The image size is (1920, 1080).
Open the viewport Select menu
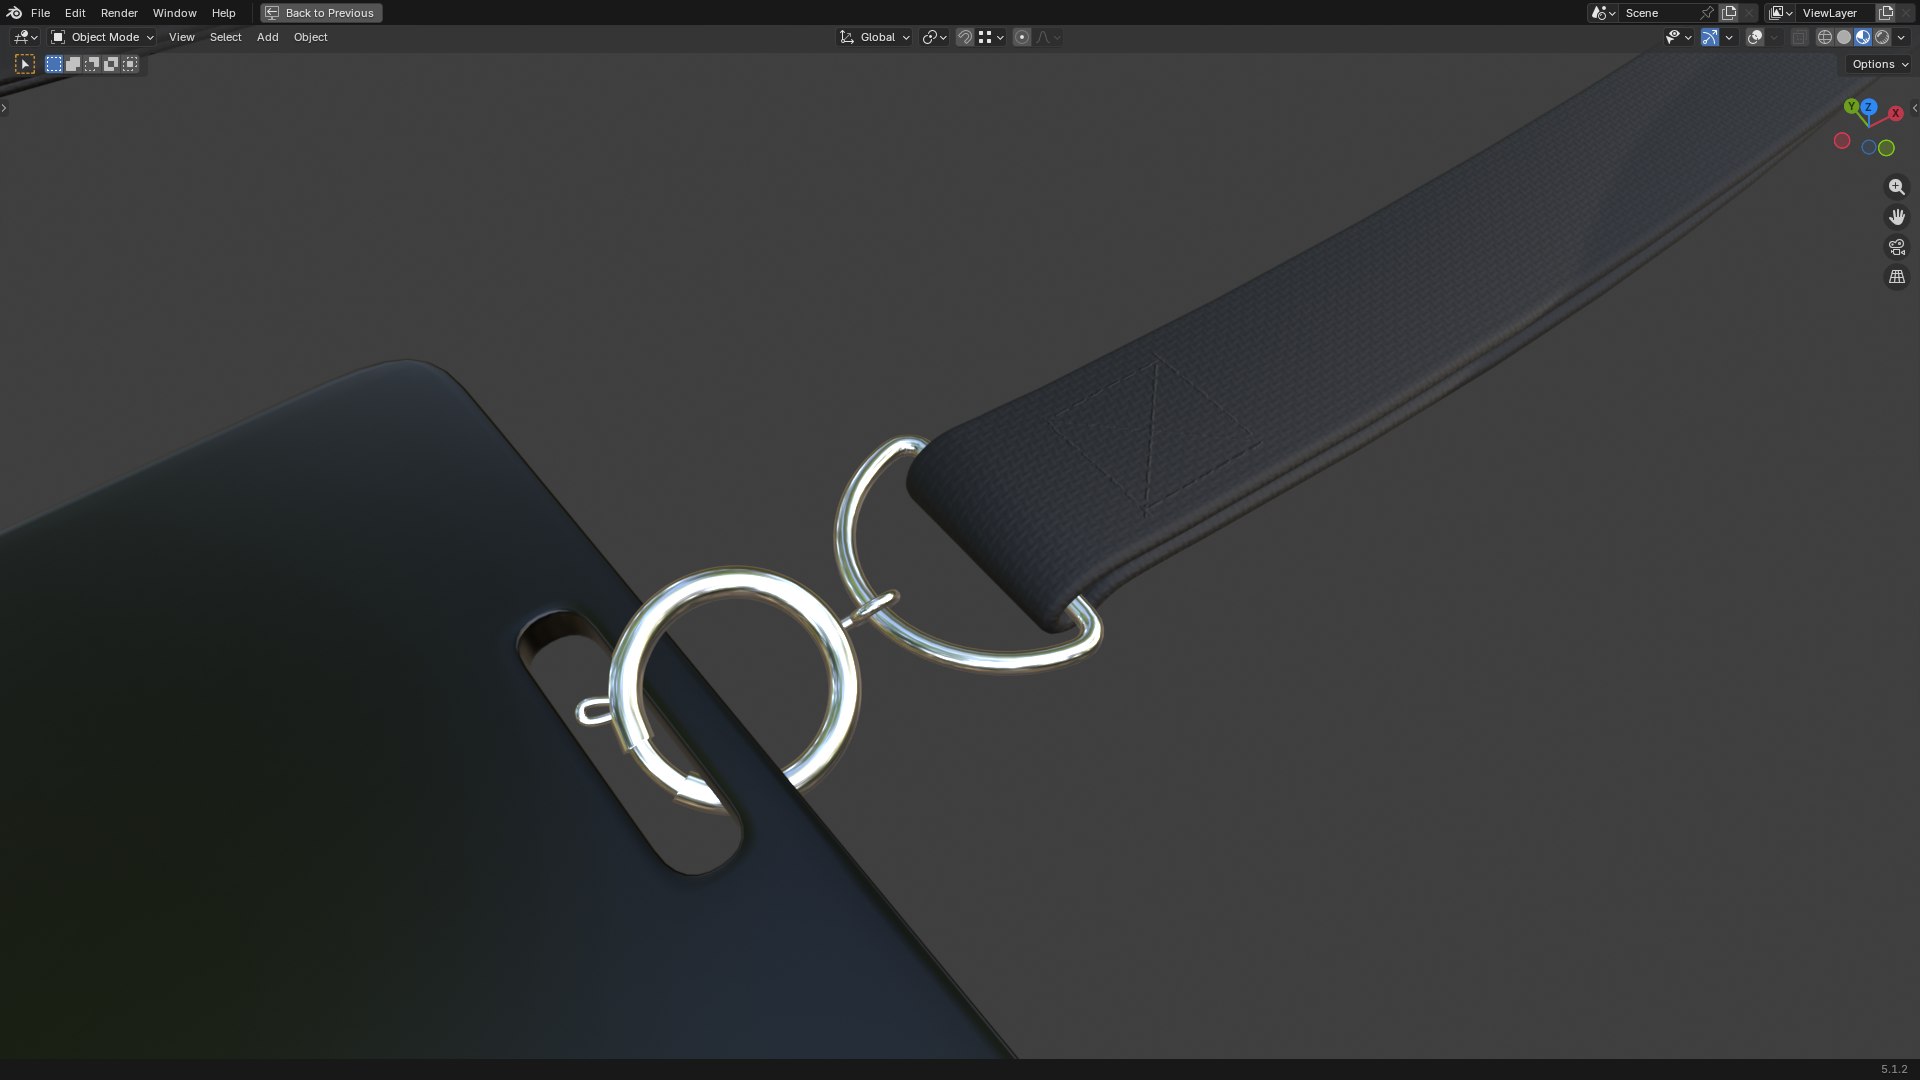[x=225, y=37]
